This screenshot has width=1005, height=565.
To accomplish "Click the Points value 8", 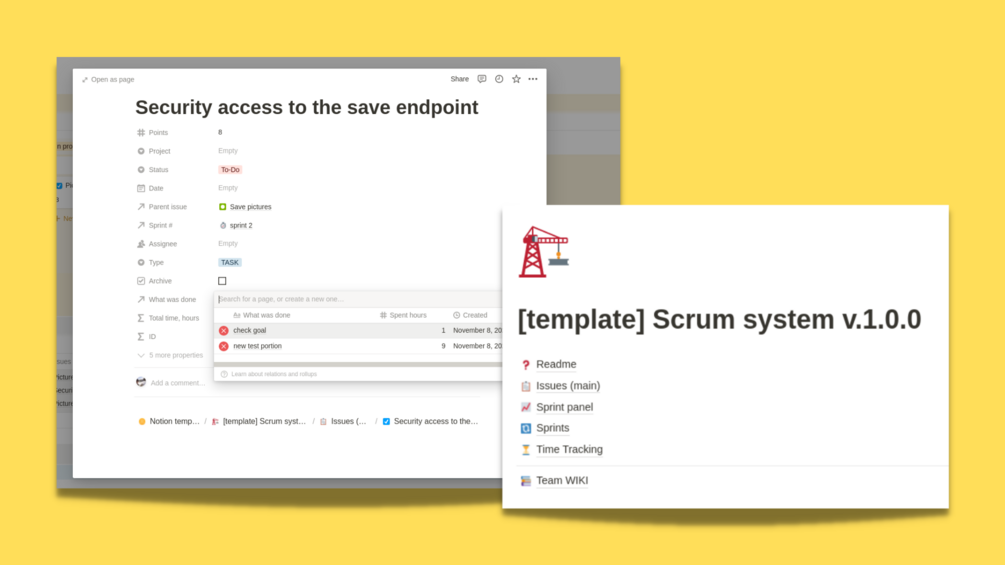I will pos(220,133).
